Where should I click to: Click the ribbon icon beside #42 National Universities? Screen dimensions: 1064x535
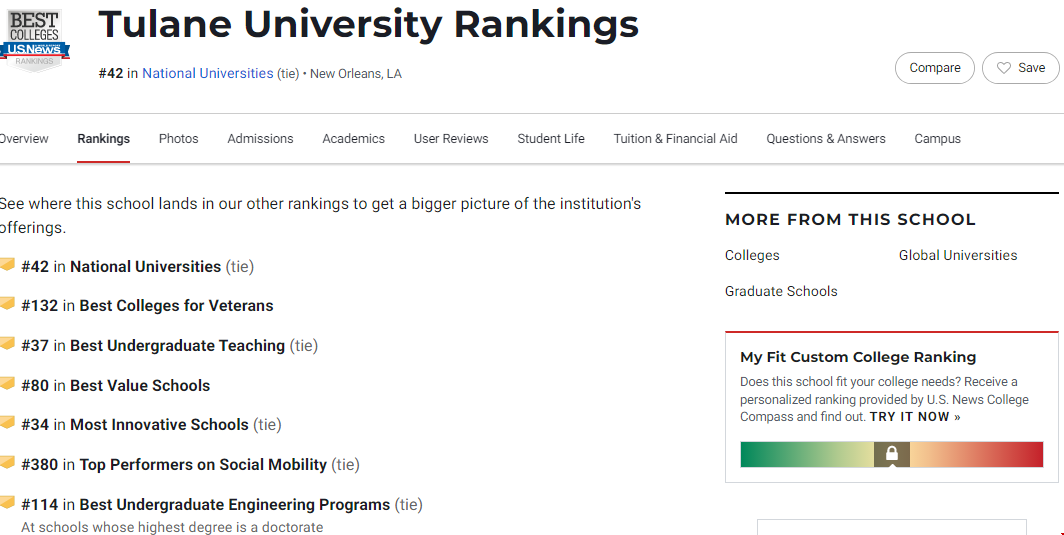click(7, 265)
